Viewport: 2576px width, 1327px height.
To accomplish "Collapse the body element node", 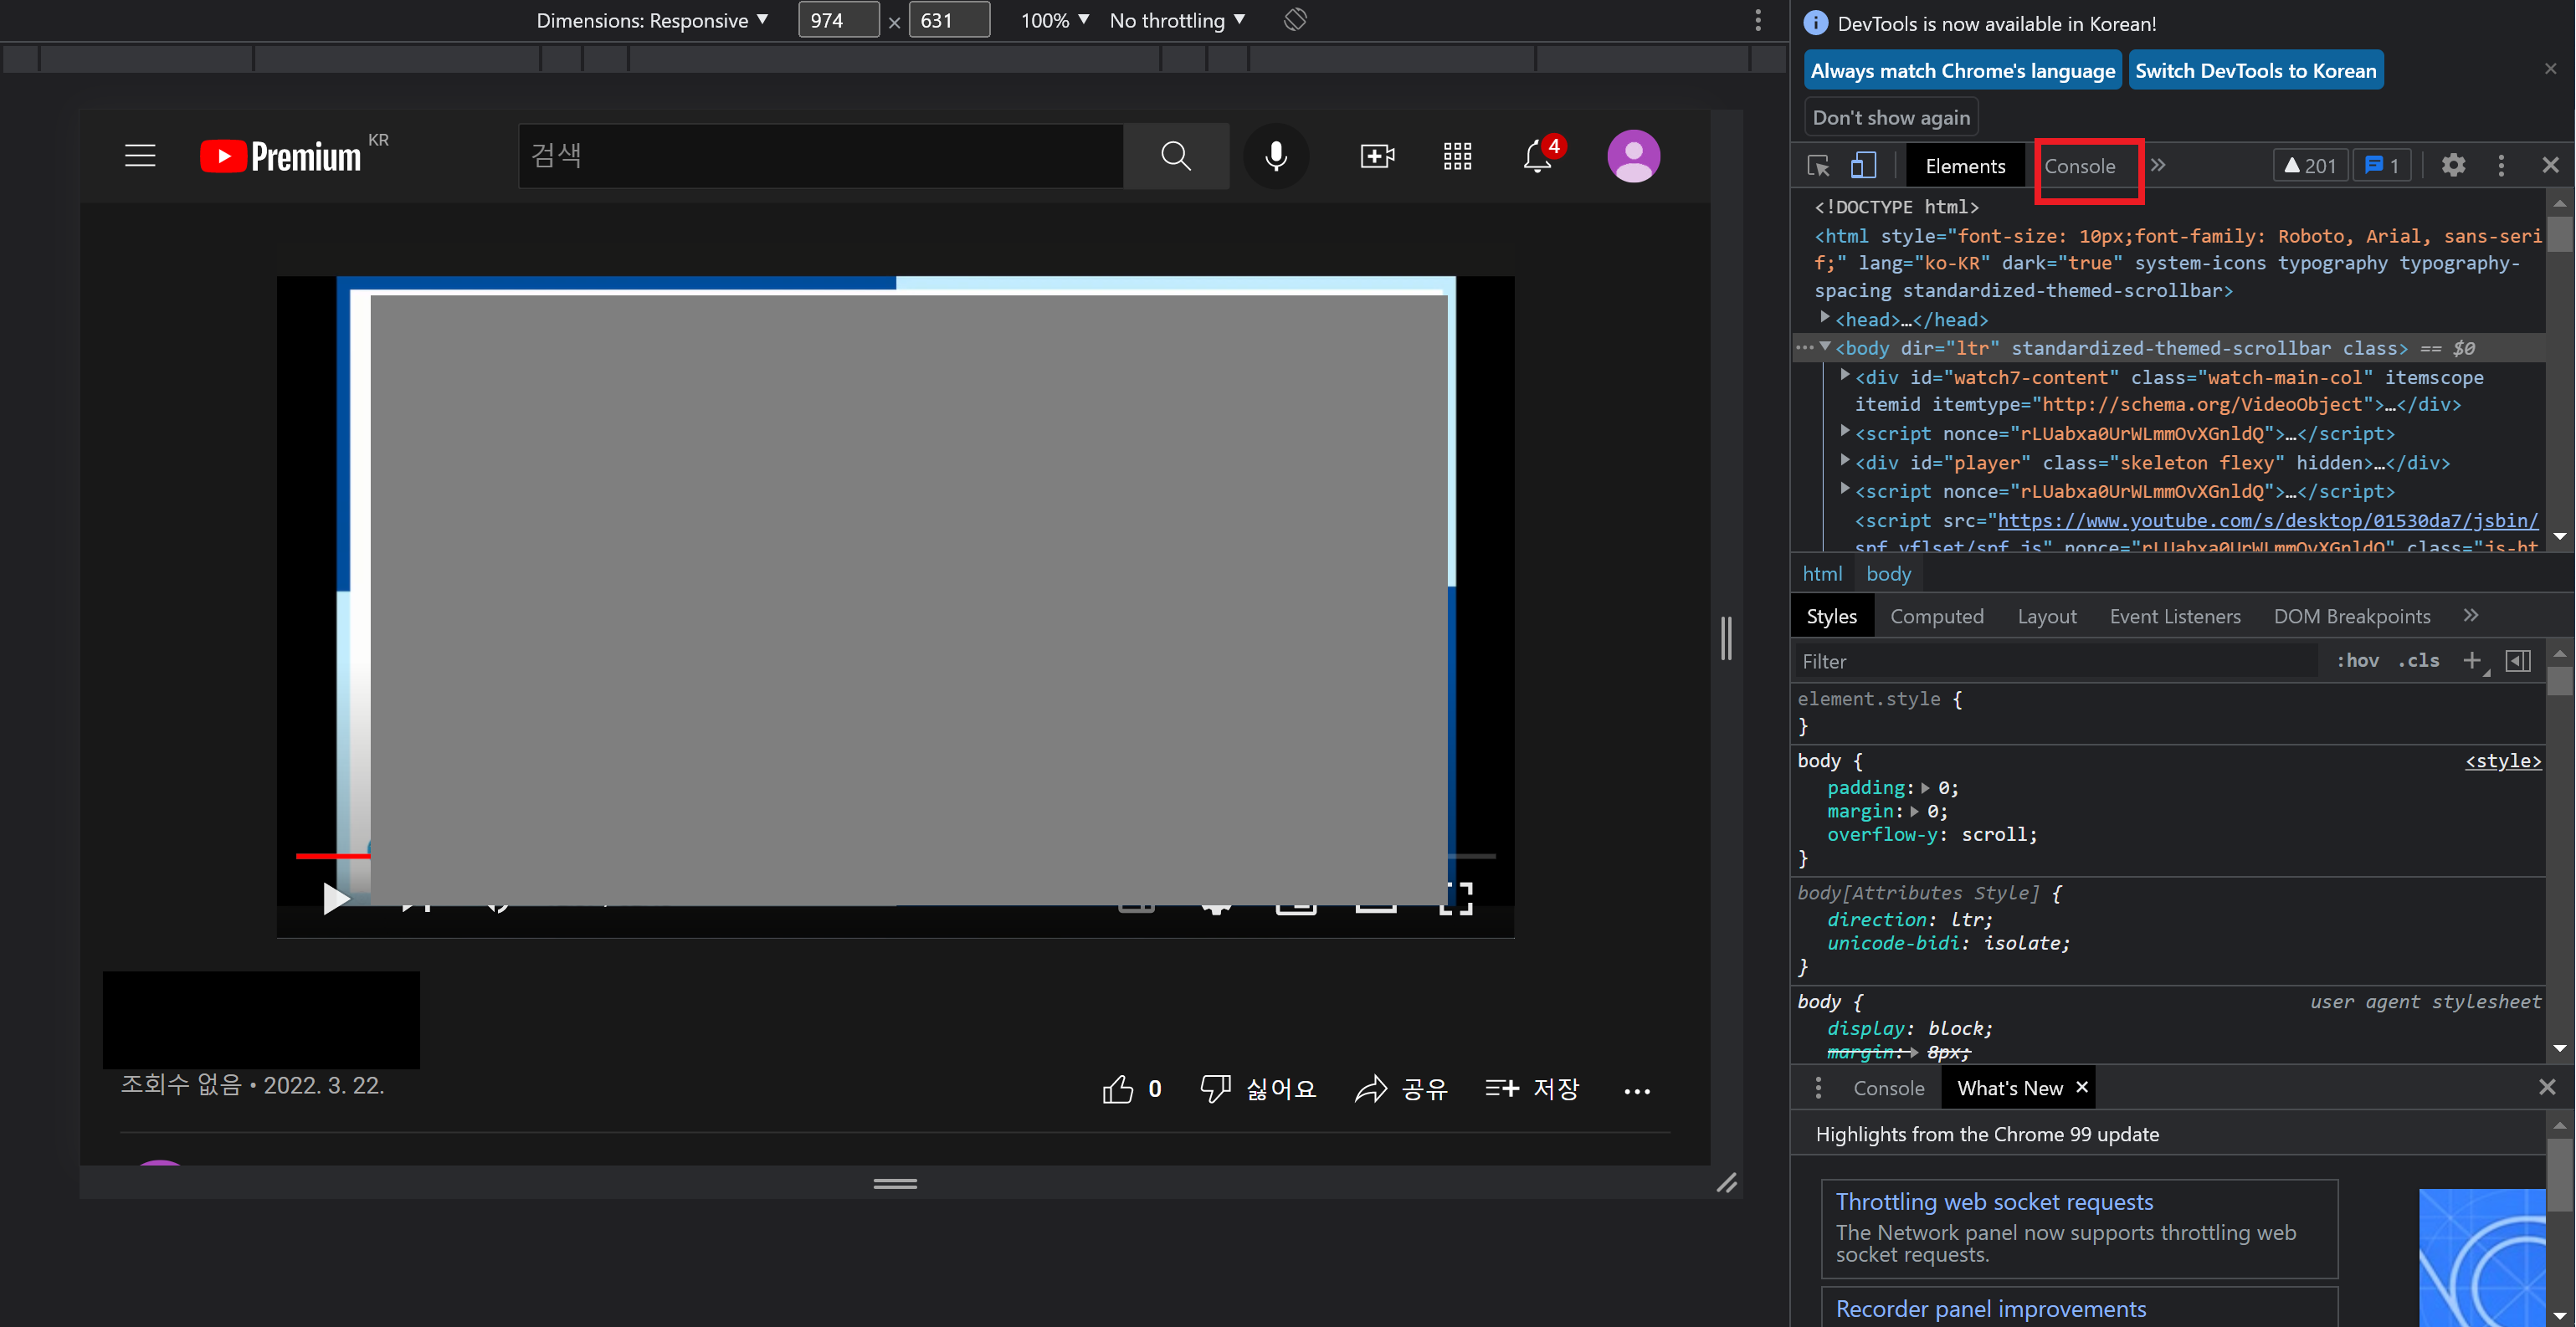I will [x=1825, y=347].
